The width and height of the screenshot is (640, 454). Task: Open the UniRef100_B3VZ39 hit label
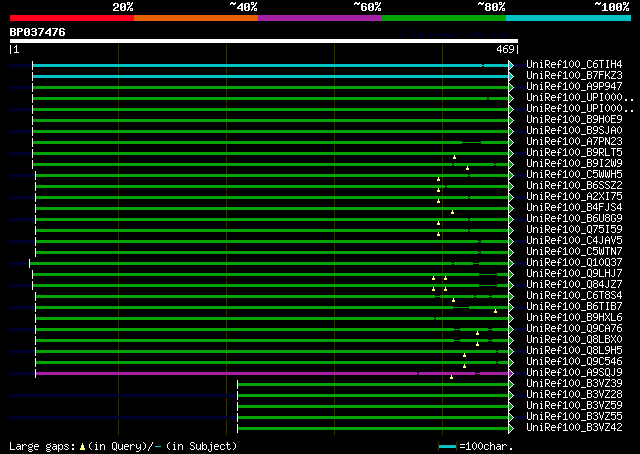point(575,384)
